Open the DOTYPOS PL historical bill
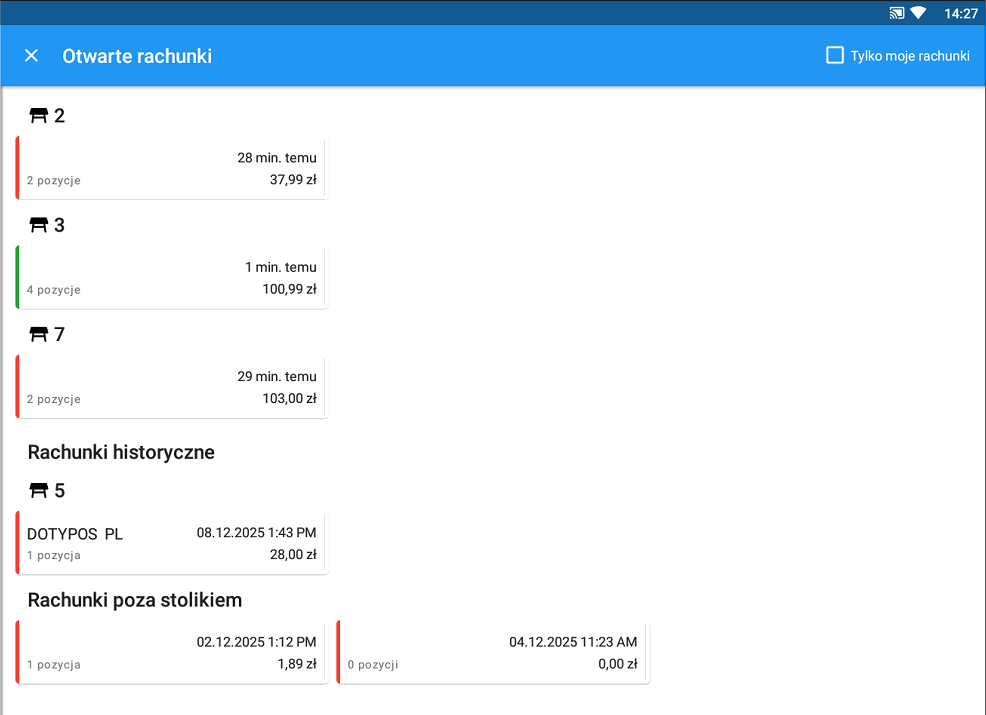The width and height of the screenshot is (986, 715). (x=172, y=544)
